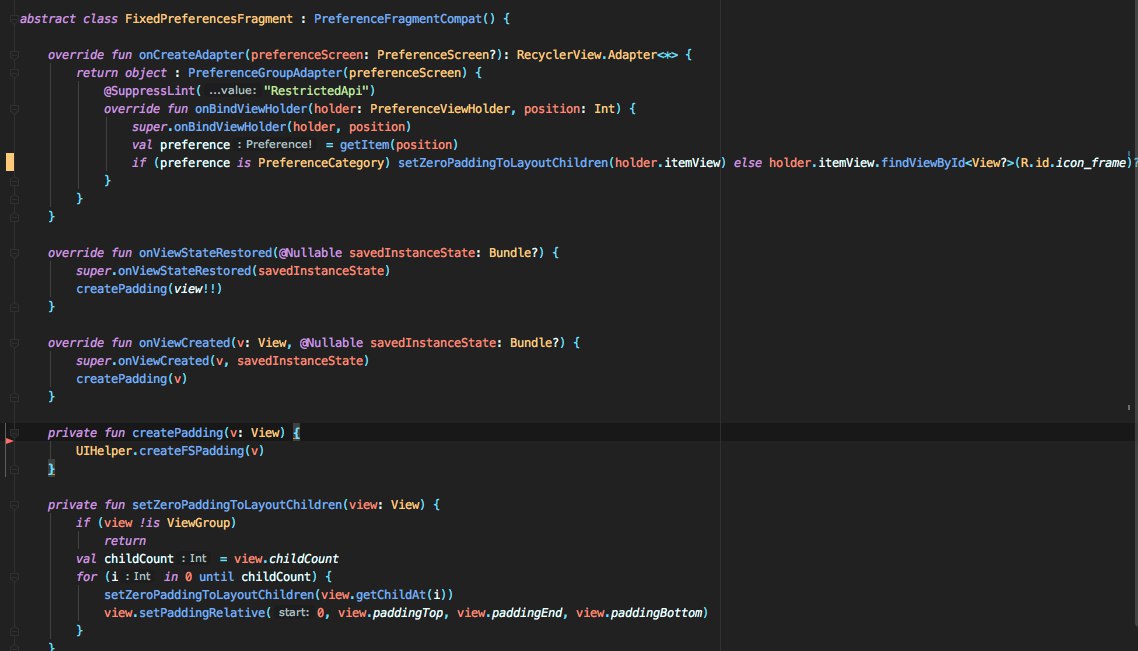The width and height of the screenshot is (1138, 651).
Task: Click the 'start:' parameter hint
Action: [x=294, y=613]
